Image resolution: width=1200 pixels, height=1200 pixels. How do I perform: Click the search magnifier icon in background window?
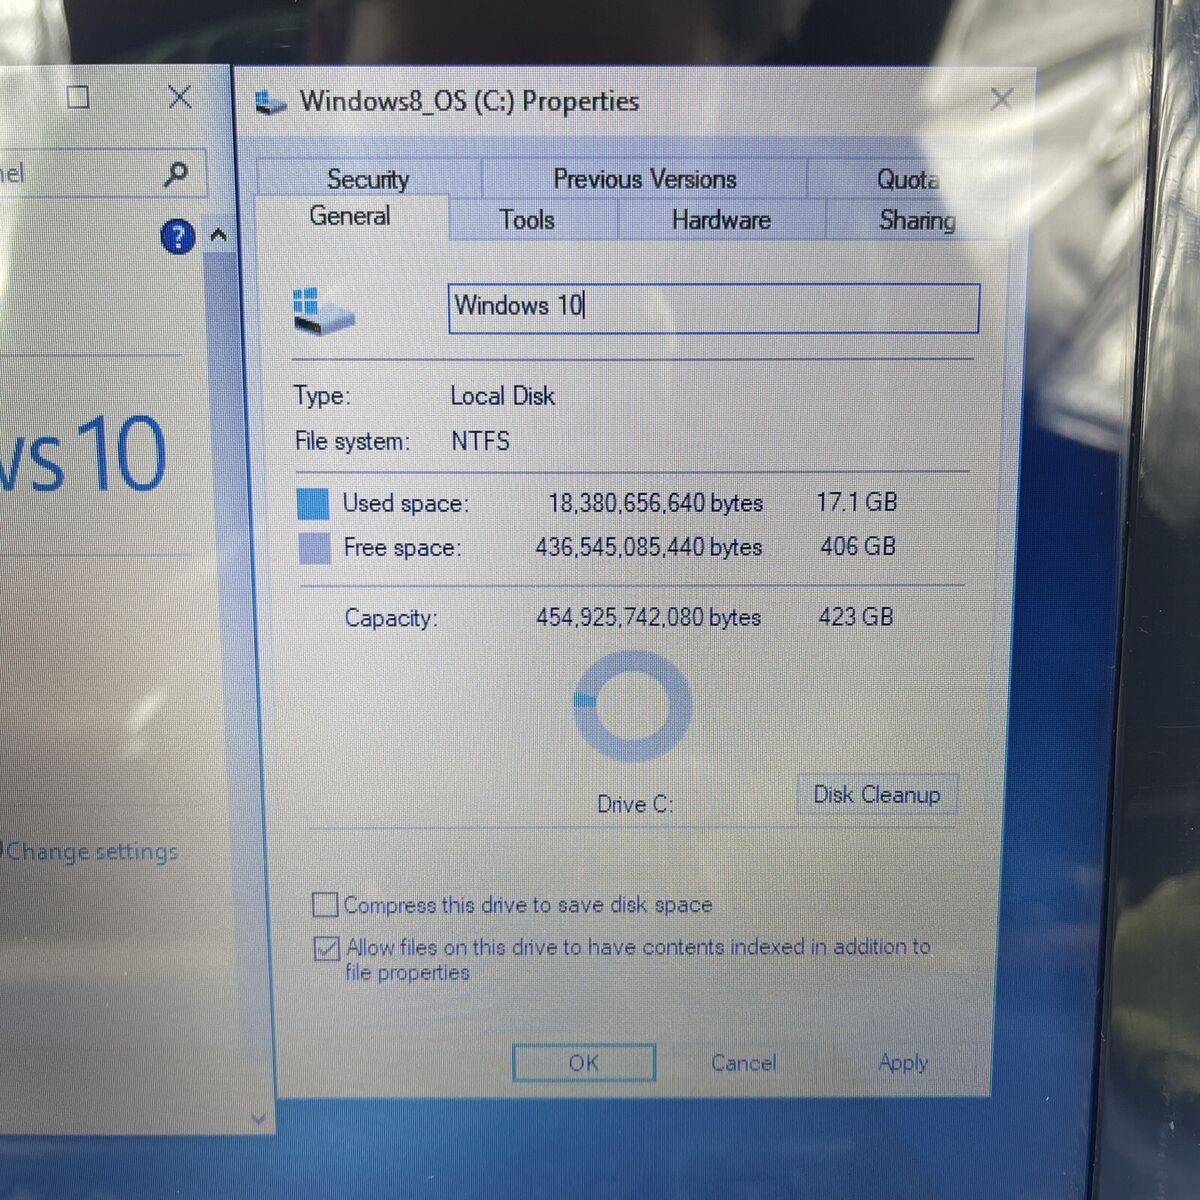click(176, 174)
